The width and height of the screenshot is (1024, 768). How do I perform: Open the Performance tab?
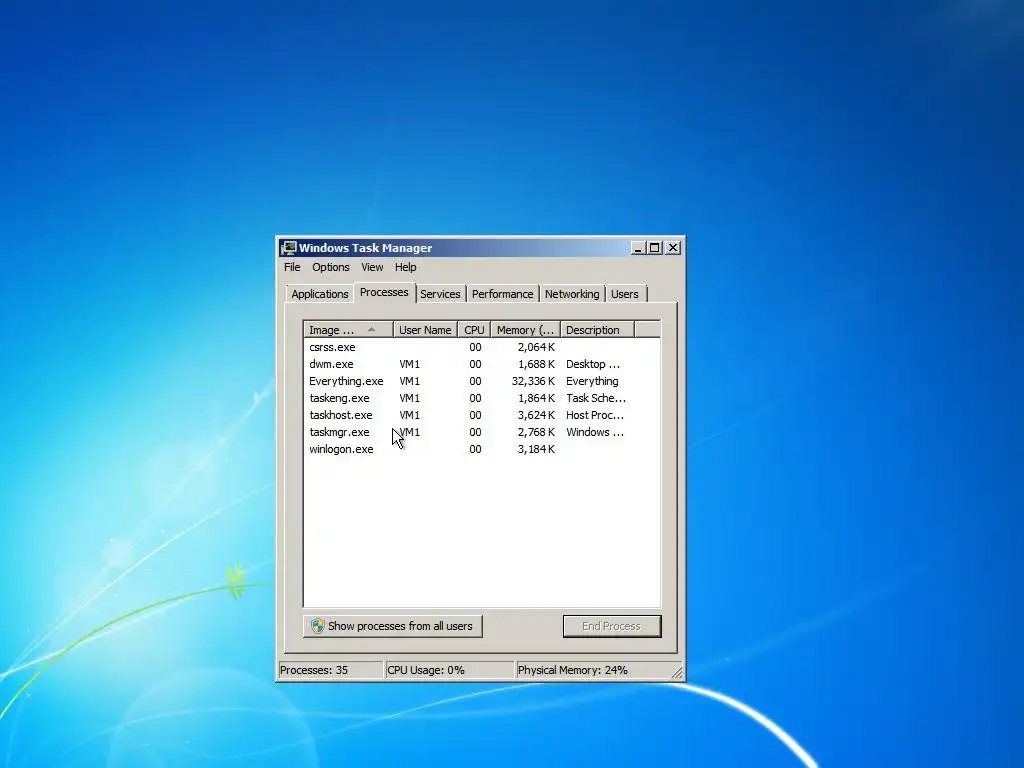point(502,294)
